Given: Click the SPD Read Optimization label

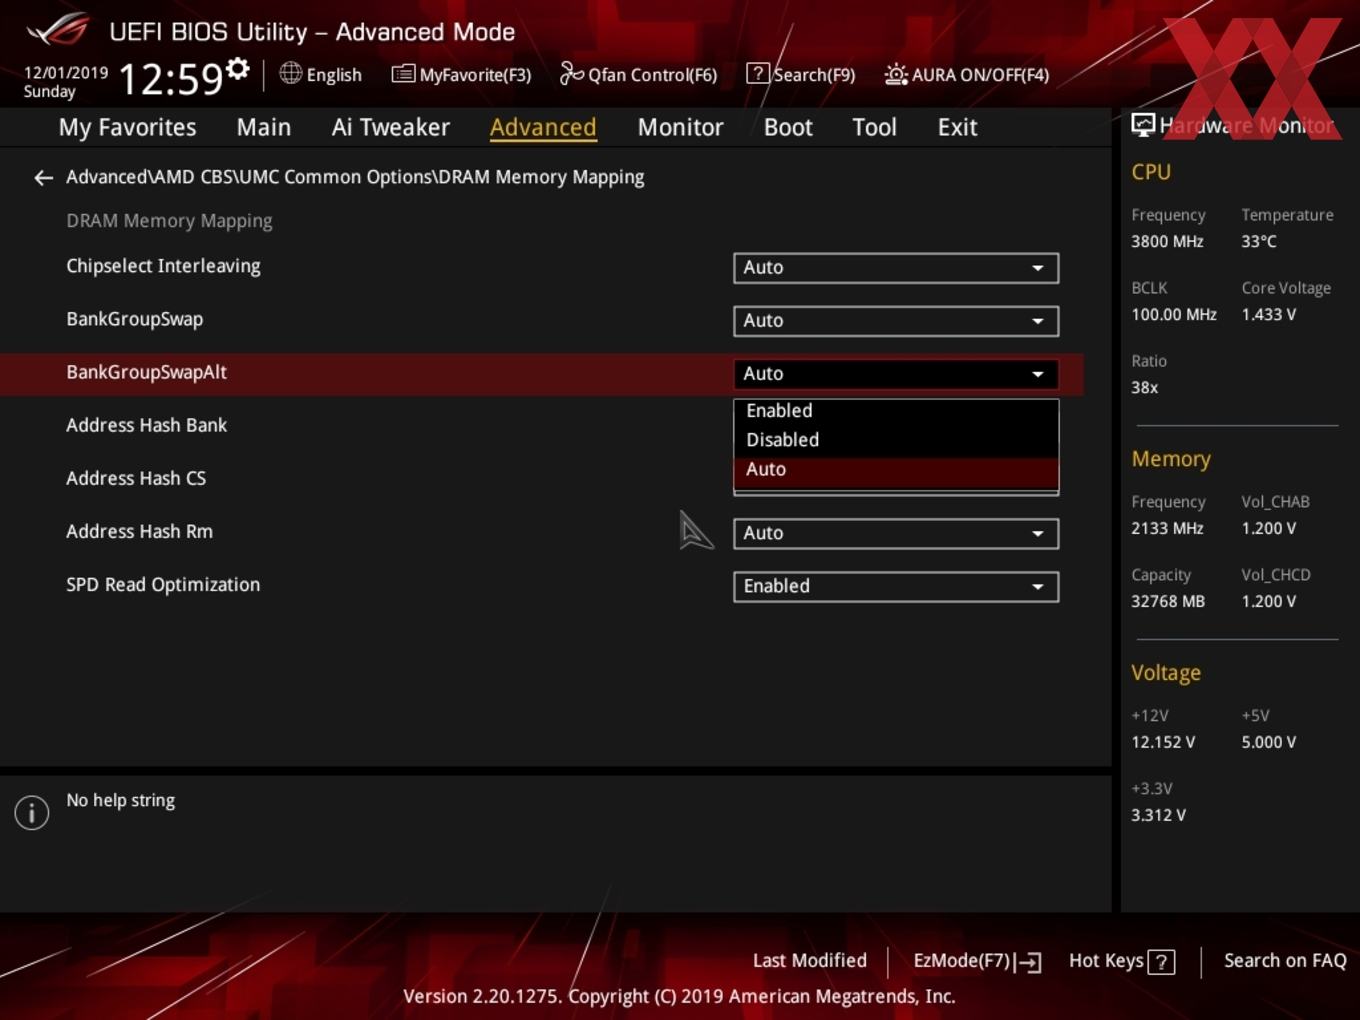Looking at the screenshot, I should 163,585.
